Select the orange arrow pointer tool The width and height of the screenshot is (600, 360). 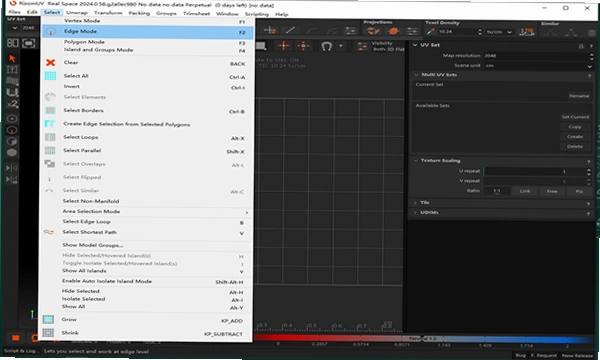pyautogui.click(x=12, y=59)
